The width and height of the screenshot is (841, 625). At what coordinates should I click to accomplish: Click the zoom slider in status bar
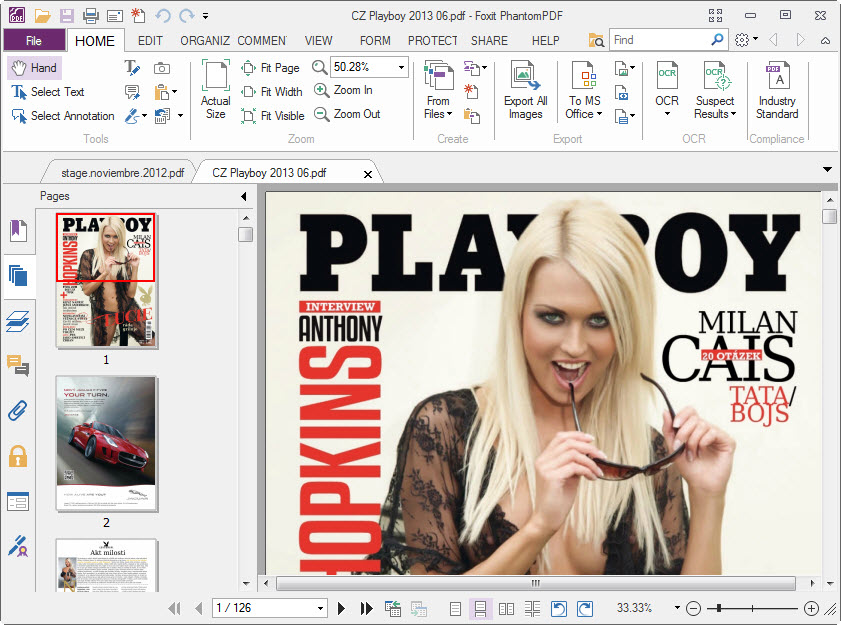pos(750,608)
